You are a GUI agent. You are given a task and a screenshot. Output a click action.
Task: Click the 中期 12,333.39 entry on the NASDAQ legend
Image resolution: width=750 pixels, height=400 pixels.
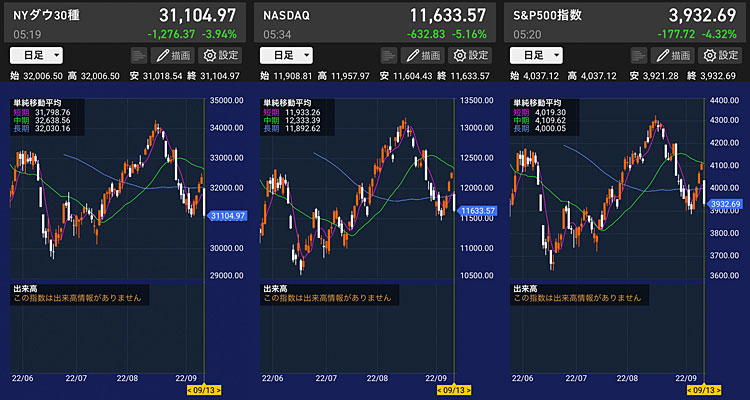tap(294, 120)
